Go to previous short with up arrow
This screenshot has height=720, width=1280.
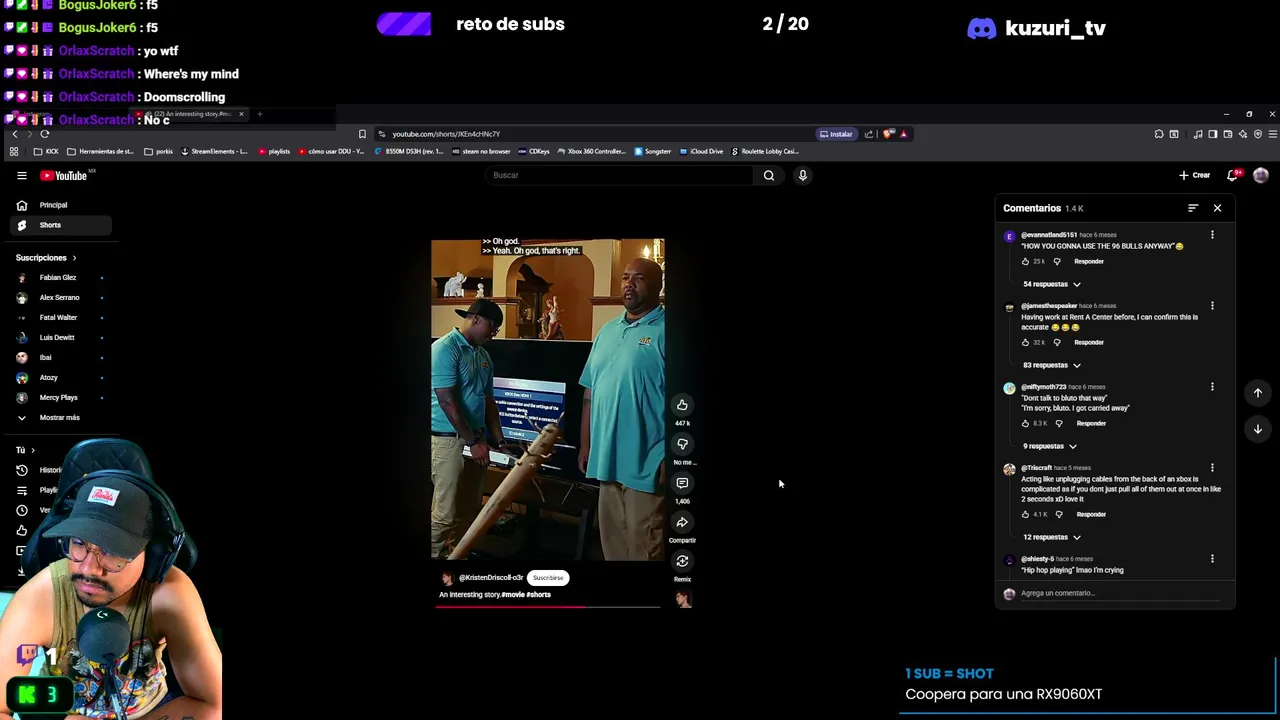(x=1258, y=393)
